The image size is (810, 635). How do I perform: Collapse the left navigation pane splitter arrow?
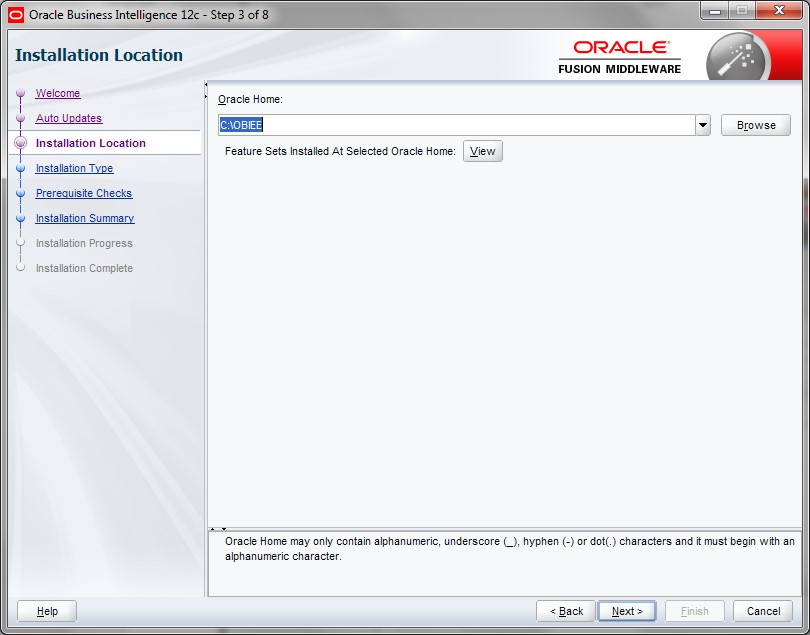click(x=206, y=85)
